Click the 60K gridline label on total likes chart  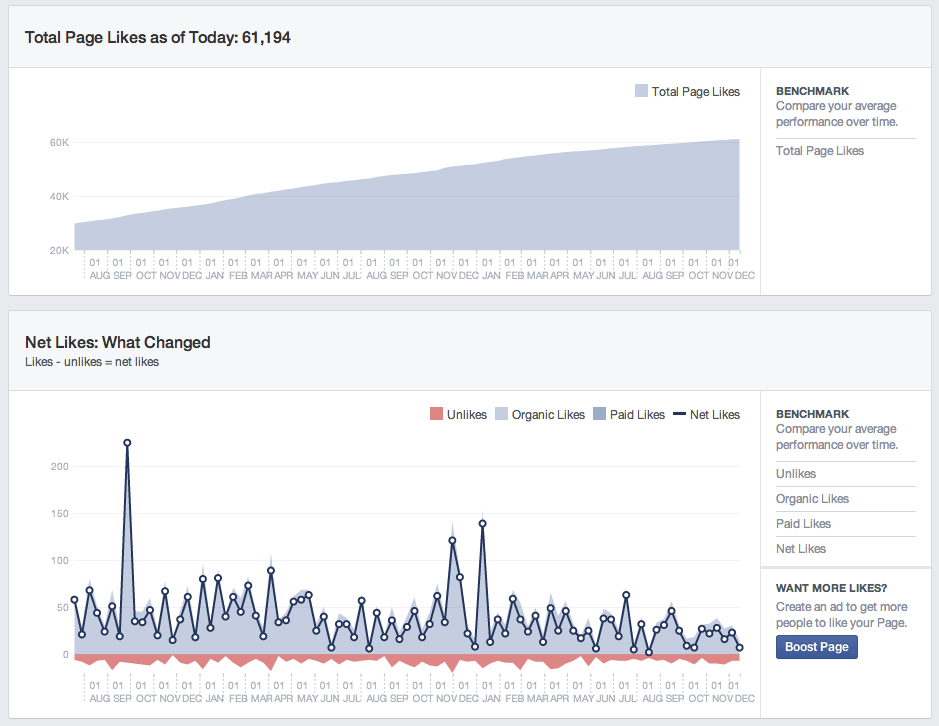59,143
